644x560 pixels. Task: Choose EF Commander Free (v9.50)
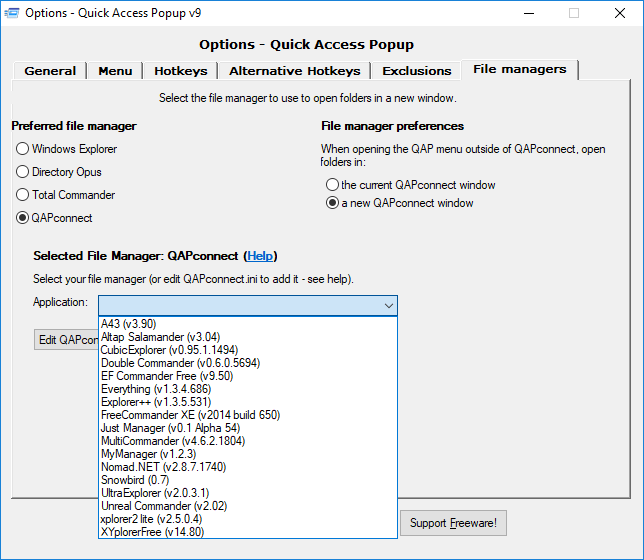click(x=248, y=376)
